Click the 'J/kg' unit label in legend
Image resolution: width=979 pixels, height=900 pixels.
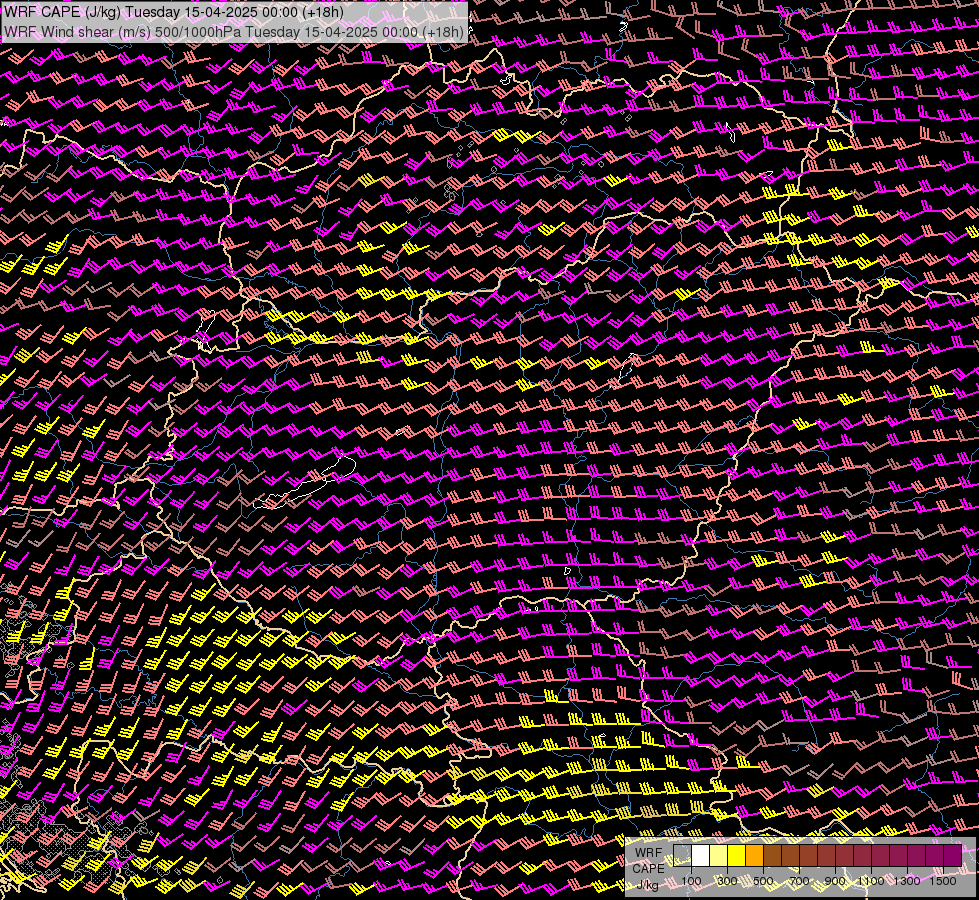pos(647,885)
